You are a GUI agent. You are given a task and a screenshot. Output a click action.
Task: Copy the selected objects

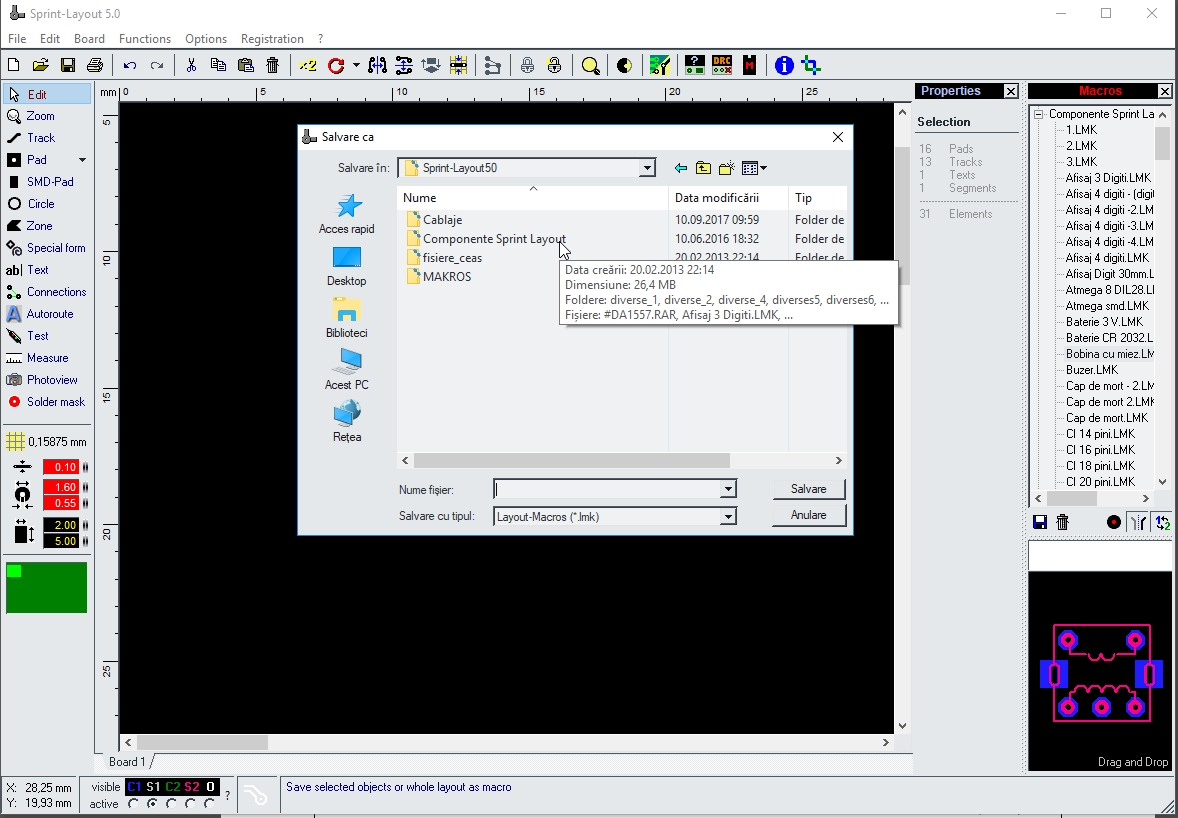[x=219, y=65]
